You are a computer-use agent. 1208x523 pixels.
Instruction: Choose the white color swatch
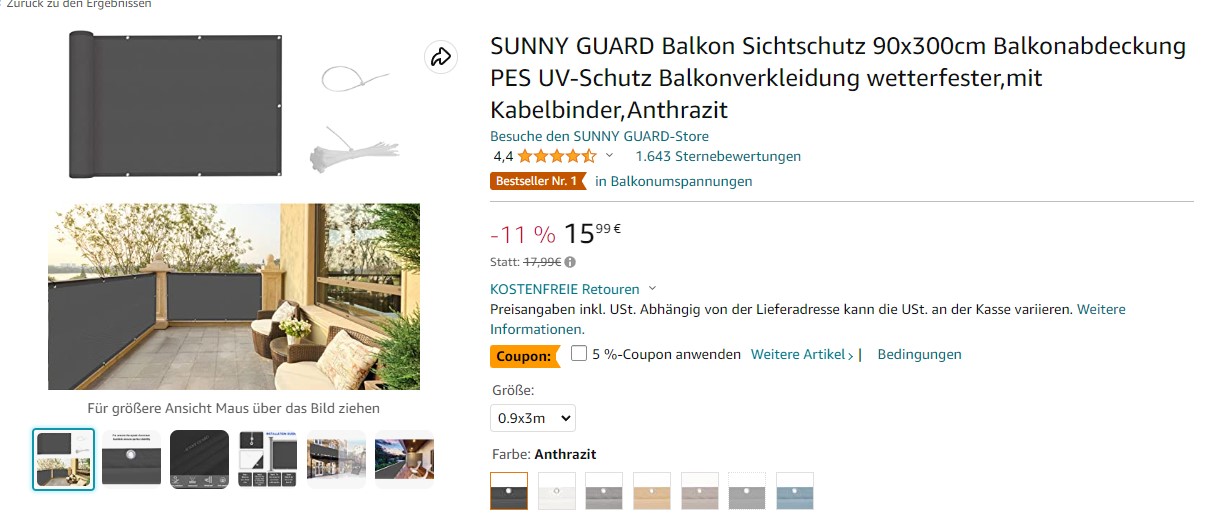tap(557, 491)
